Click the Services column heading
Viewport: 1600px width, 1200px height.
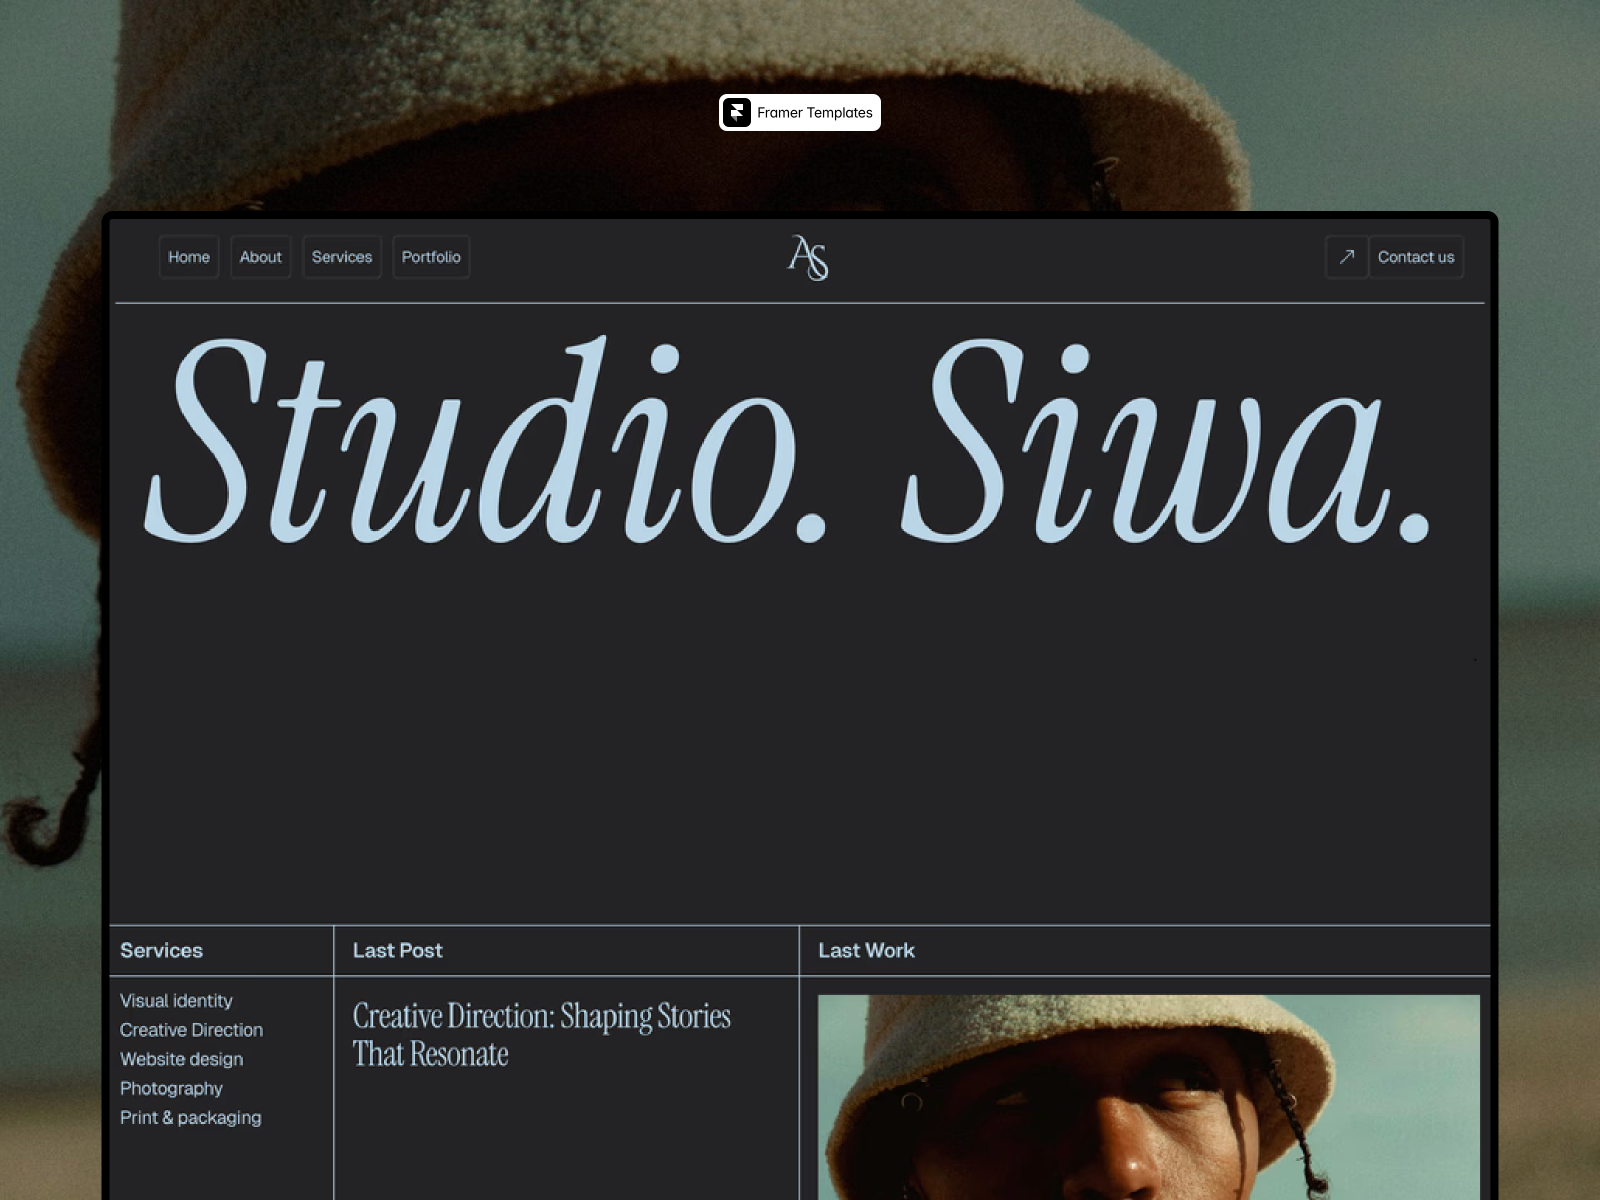[x=161, y=951]
